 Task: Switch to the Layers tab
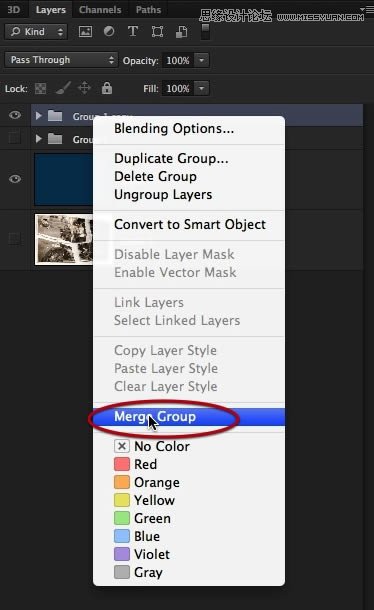51,9
